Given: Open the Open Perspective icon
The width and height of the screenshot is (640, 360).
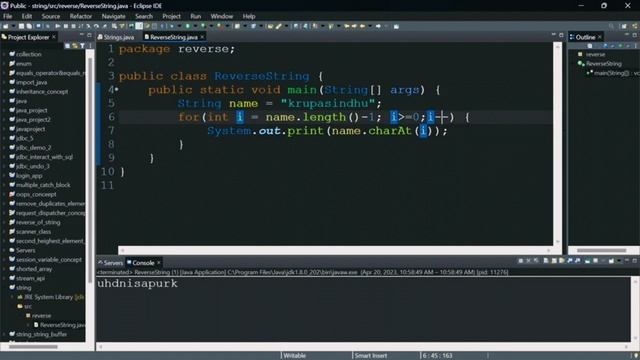Looking at the screenshot, I should [624, 26].
